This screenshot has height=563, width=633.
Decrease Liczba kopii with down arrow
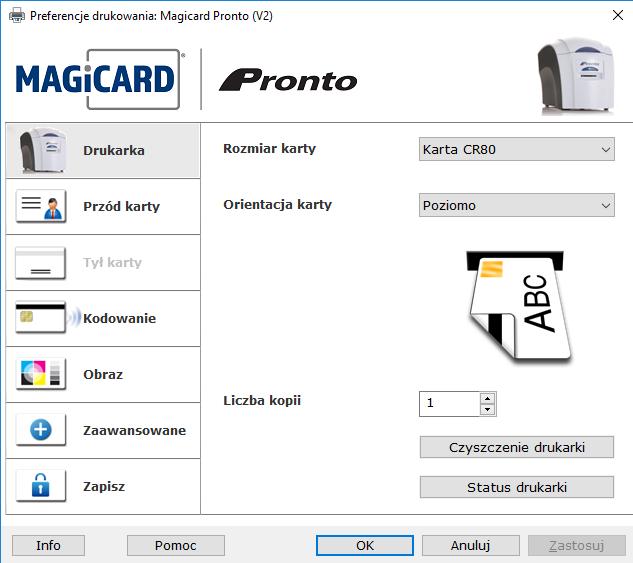pos(488,410)
